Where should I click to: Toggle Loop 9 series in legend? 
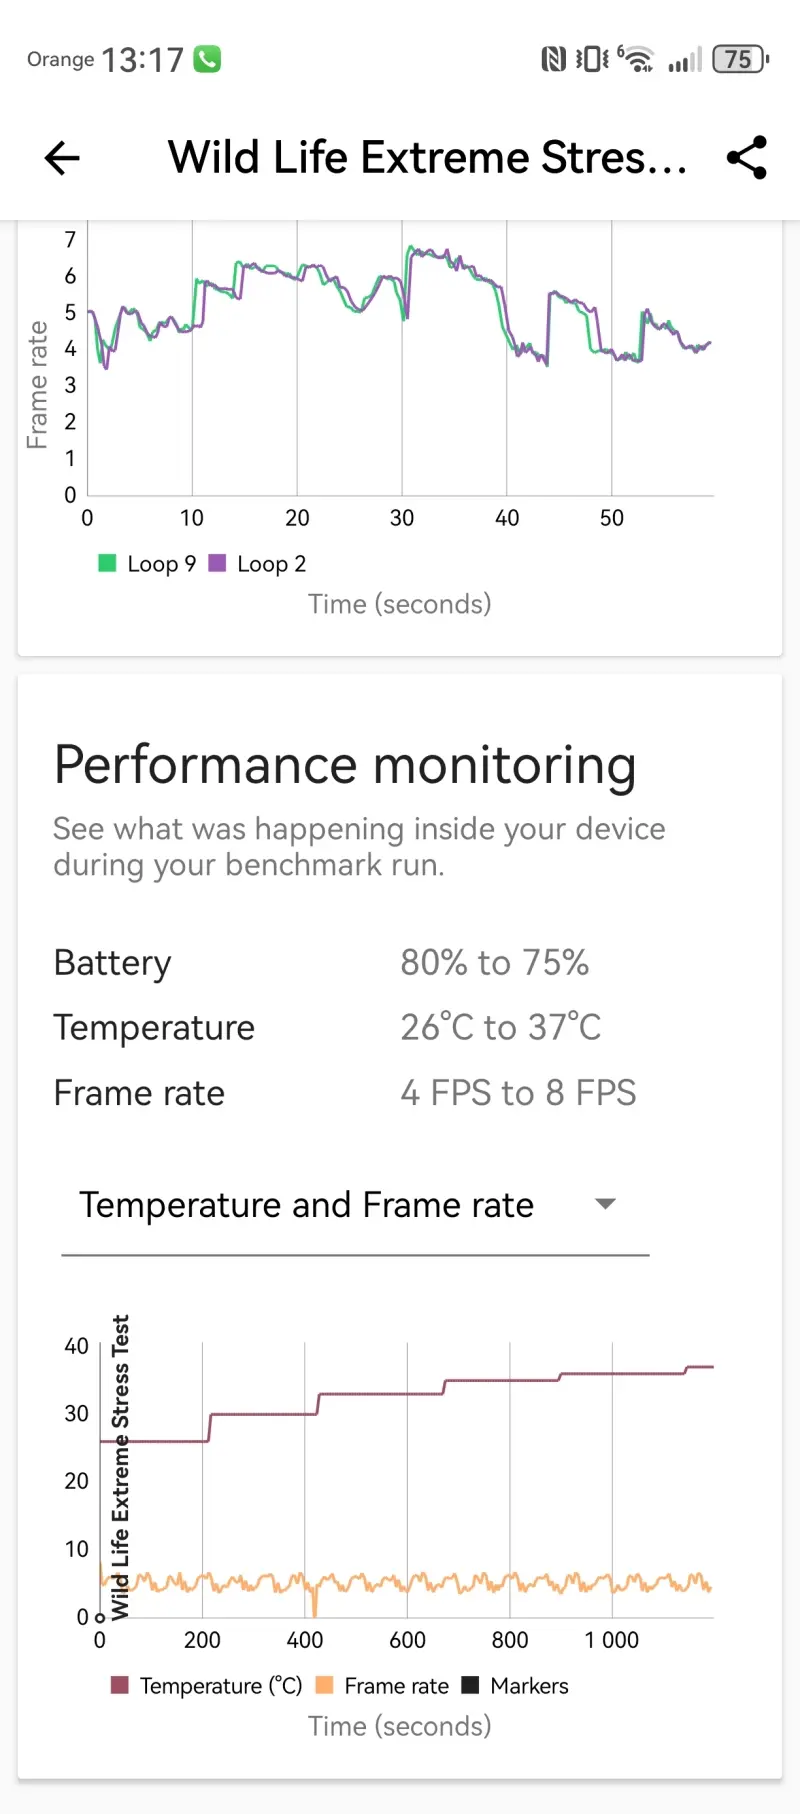(148, 564)
